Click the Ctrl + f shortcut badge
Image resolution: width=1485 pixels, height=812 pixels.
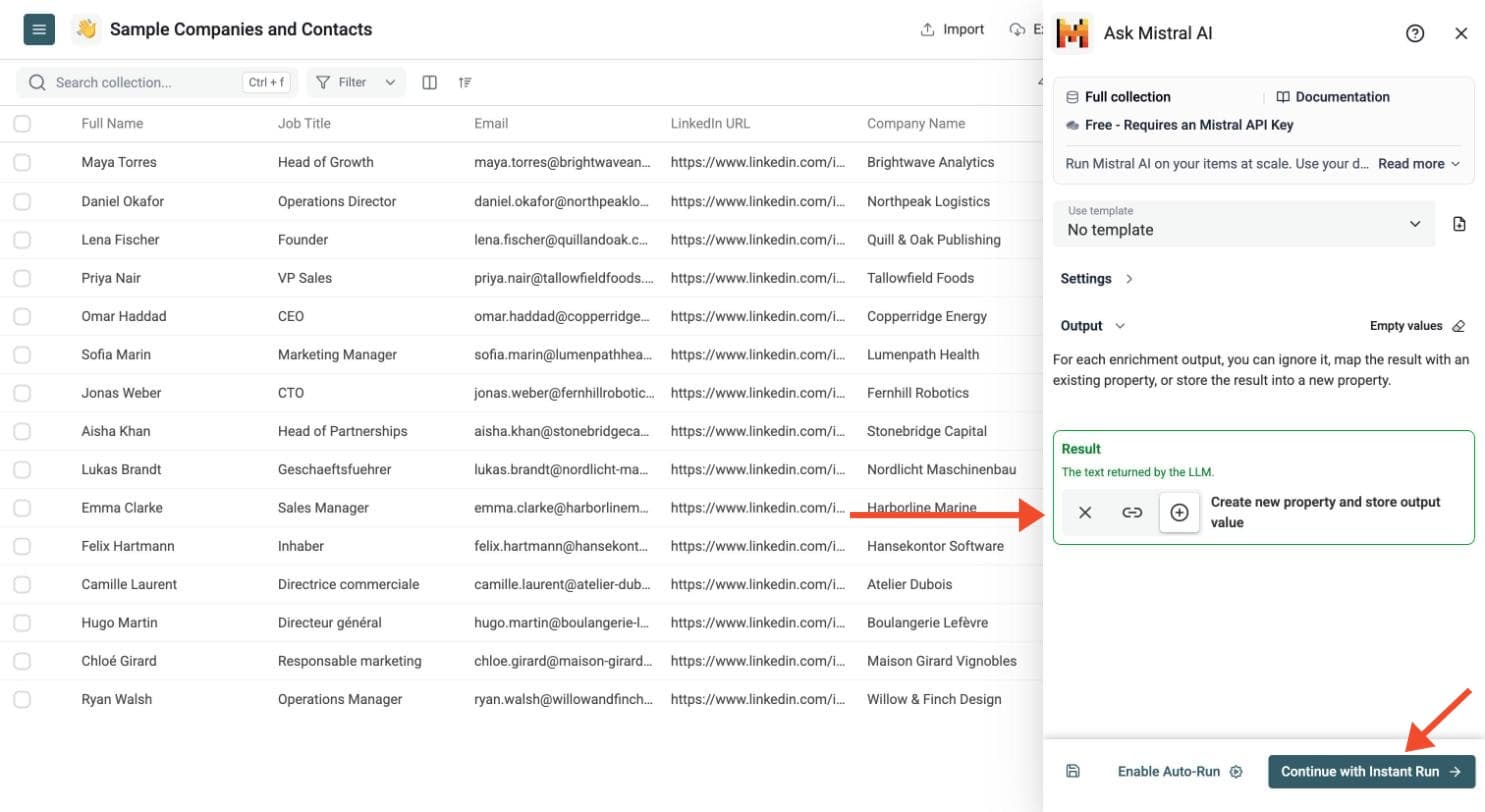[266, 82]
